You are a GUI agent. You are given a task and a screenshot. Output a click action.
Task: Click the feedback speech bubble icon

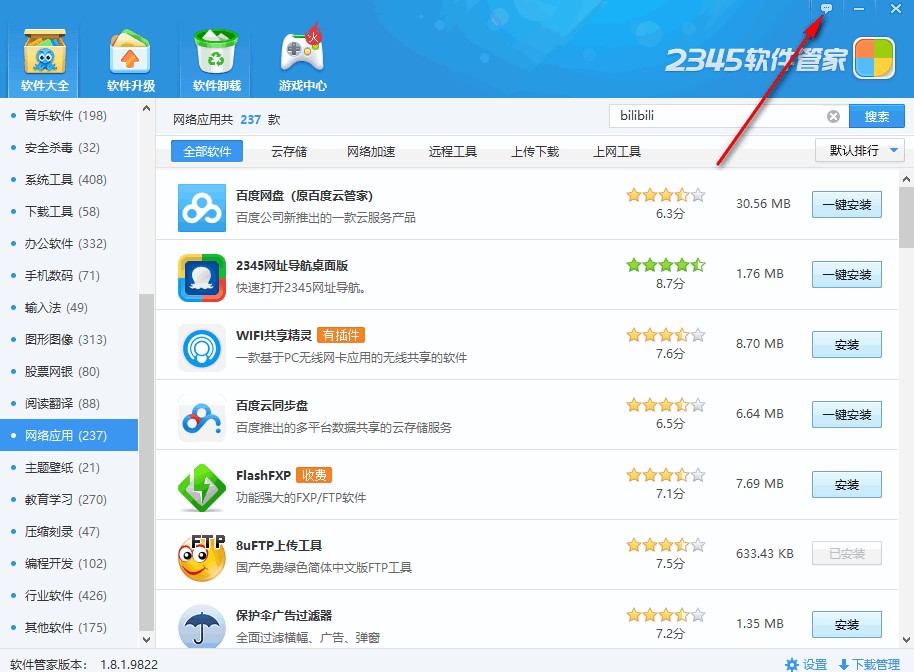(826, 8)
